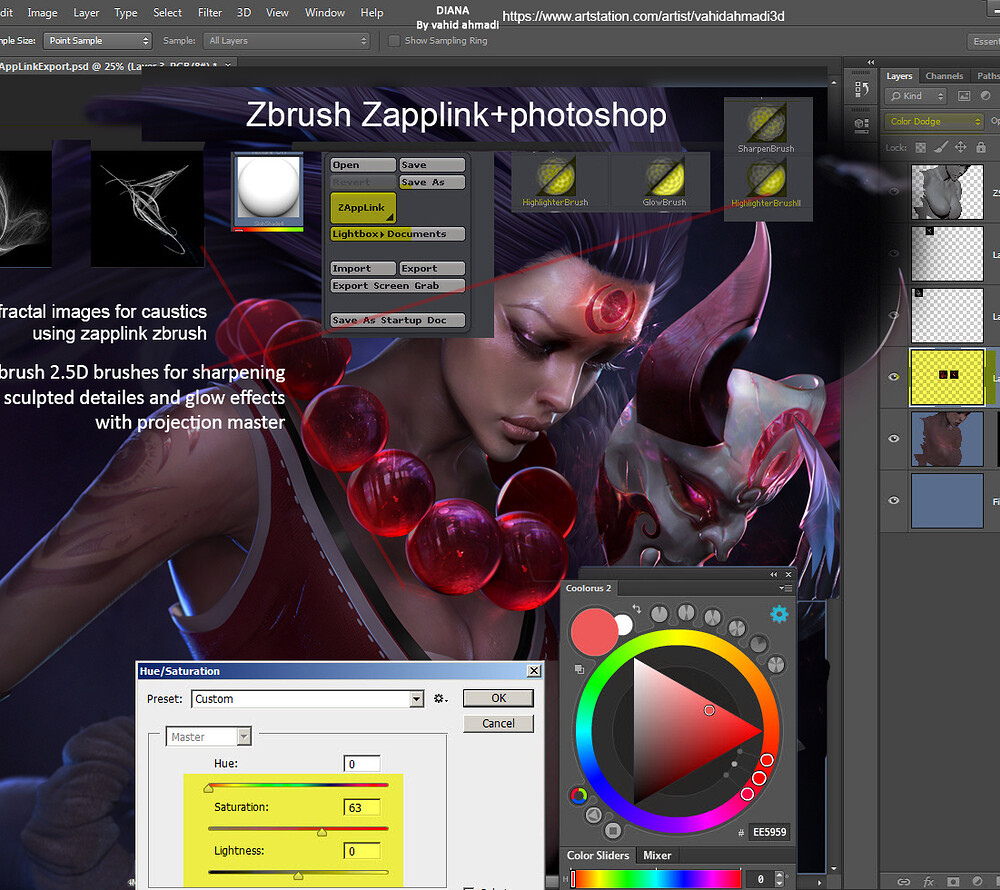Screen dimensions: 1000x890
Task: Select the HighlighterBrush icon
Action: click(x=555, y=177)
